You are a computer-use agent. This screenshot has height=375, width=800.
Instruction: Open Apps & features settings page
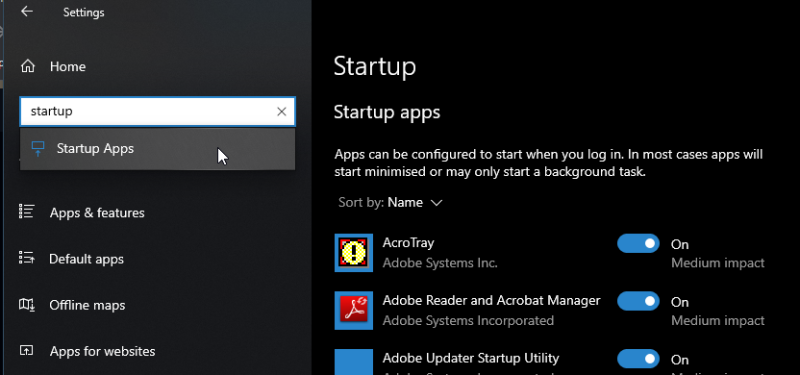click(x=97, y=212)
